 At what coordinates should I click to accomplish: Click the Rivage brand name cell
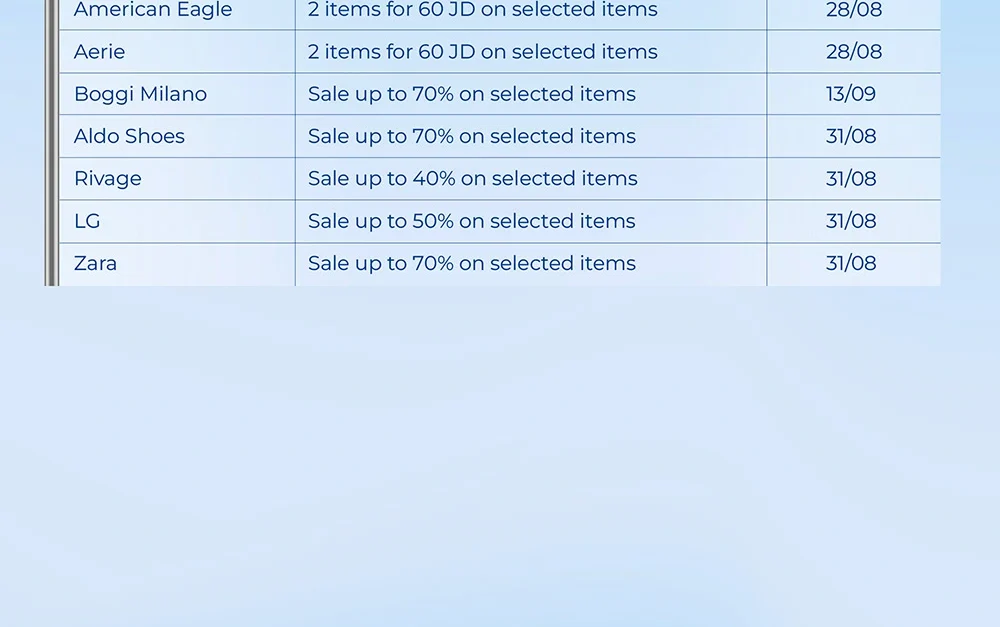click(x=108, y=179)
